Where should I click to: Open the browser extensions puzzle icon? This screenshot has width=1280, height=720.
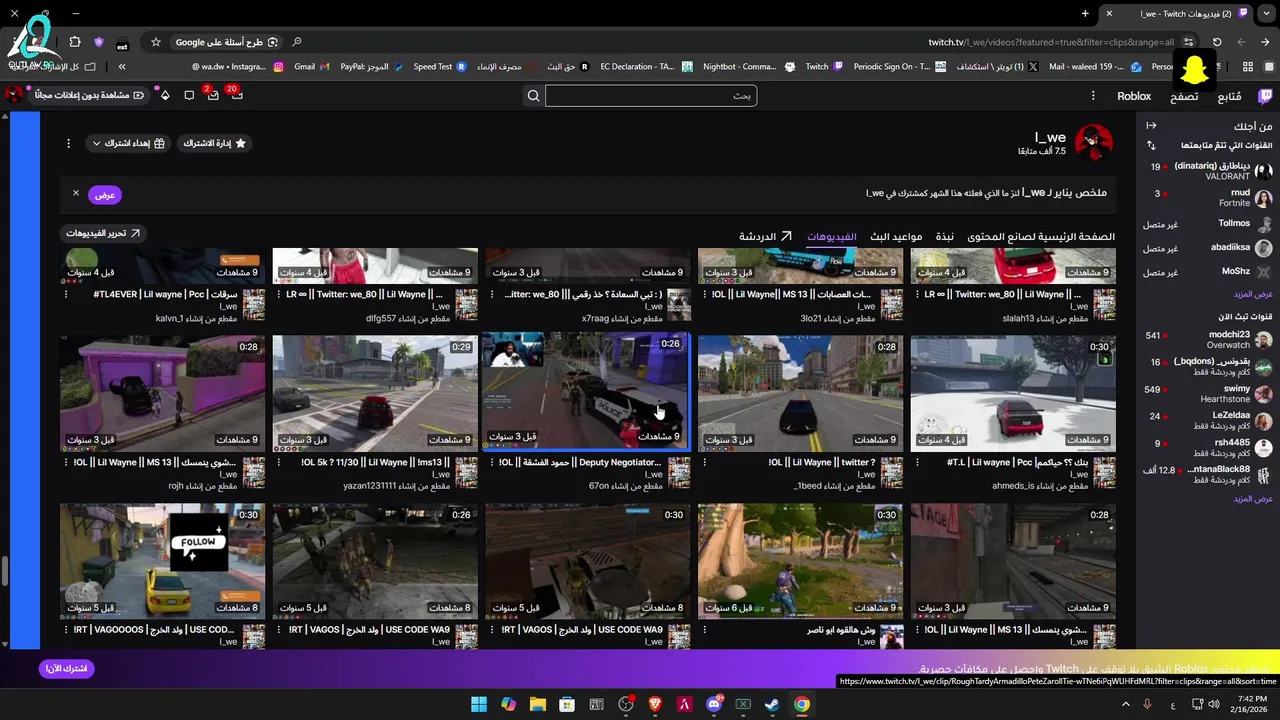pyautogui.click(x=75, y=42)
